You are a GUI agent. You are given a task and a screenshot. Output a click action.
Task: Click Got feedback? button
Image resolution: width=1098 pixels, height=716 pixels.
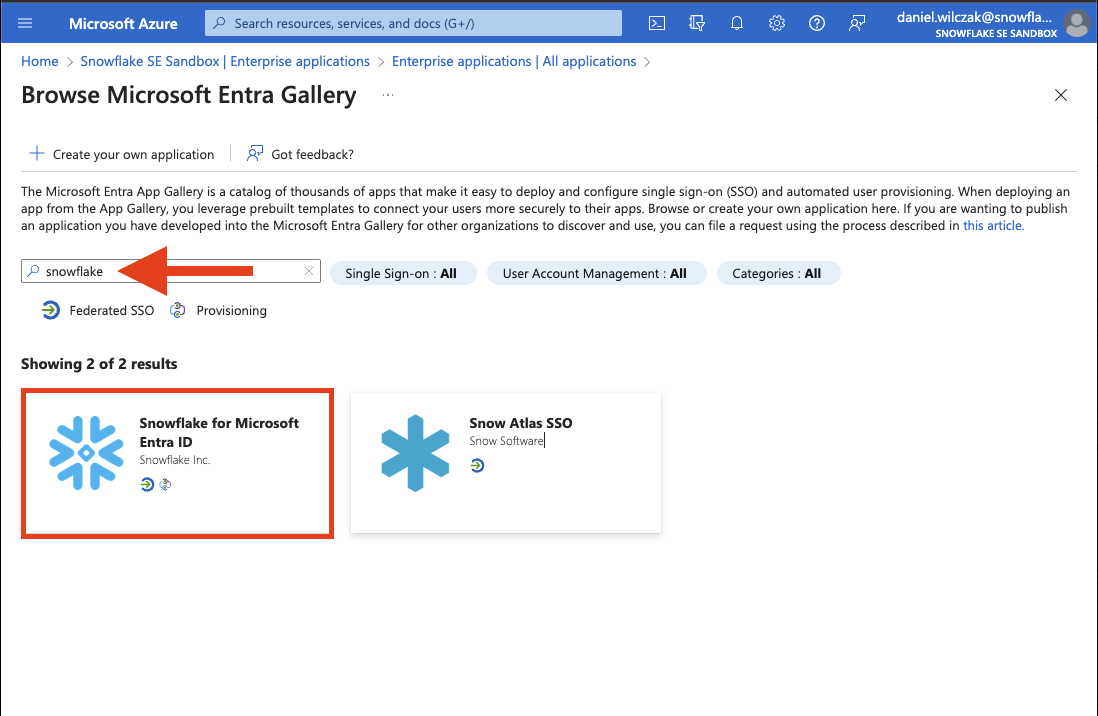[x=300, y=154]
